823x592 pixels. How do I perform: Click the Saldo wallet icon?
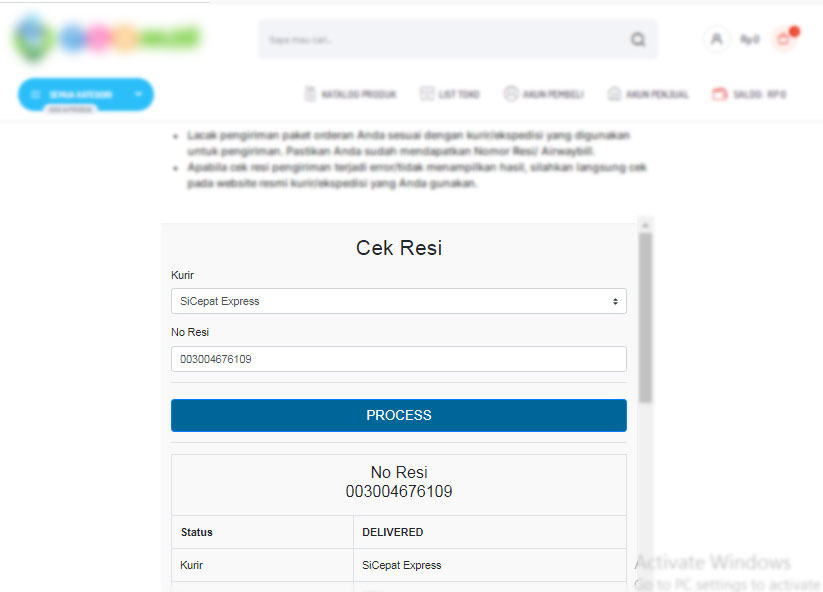pyautogui.click(x=719, y=94)
